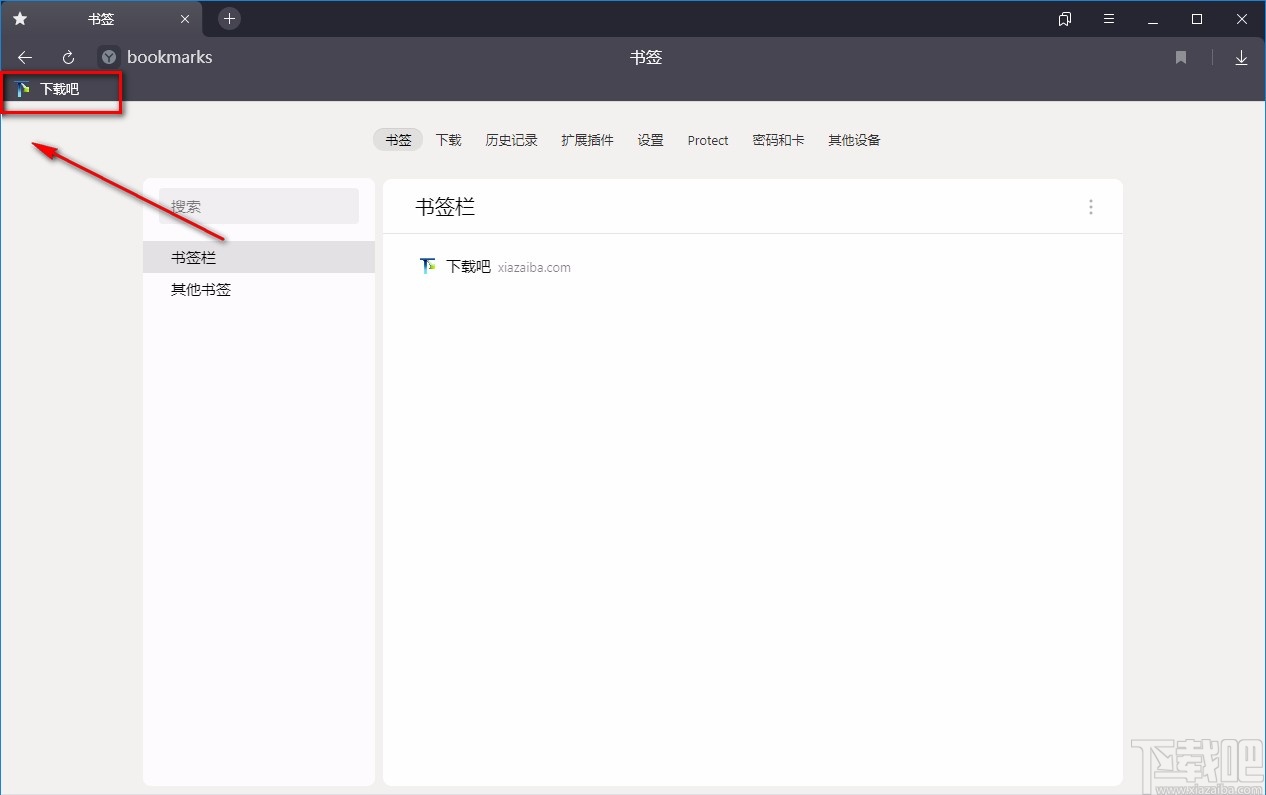Viewport: 1266px width, 795px height.
Task: Visit the xiazaiba.com link text
Action: 534,266
